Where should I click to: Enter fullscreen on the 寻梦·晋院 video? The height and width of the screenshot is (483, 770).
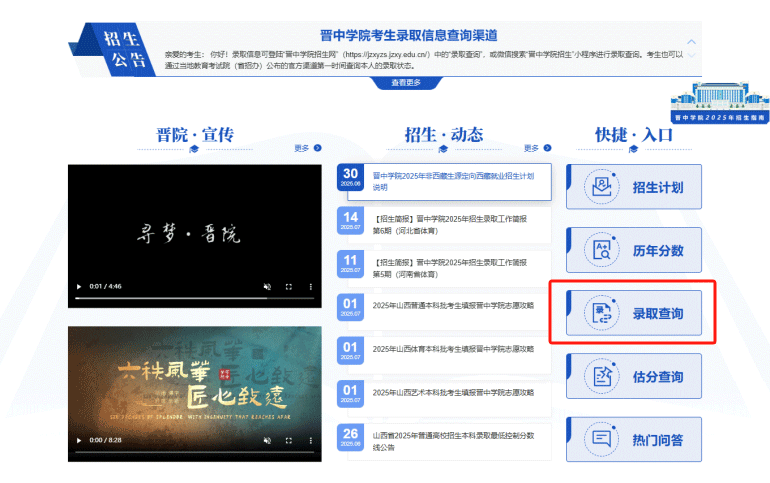[x=289, y=287]
